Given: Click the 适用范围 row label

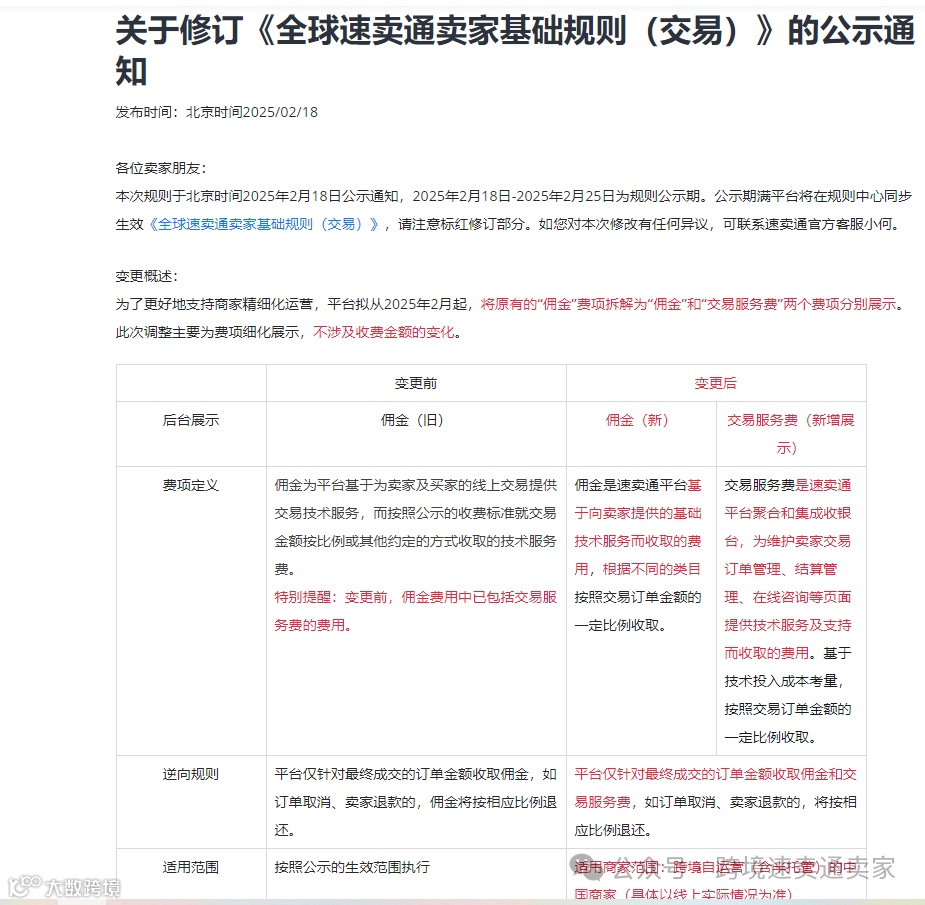Looking at the screenshot, I should tap(191, 867).
